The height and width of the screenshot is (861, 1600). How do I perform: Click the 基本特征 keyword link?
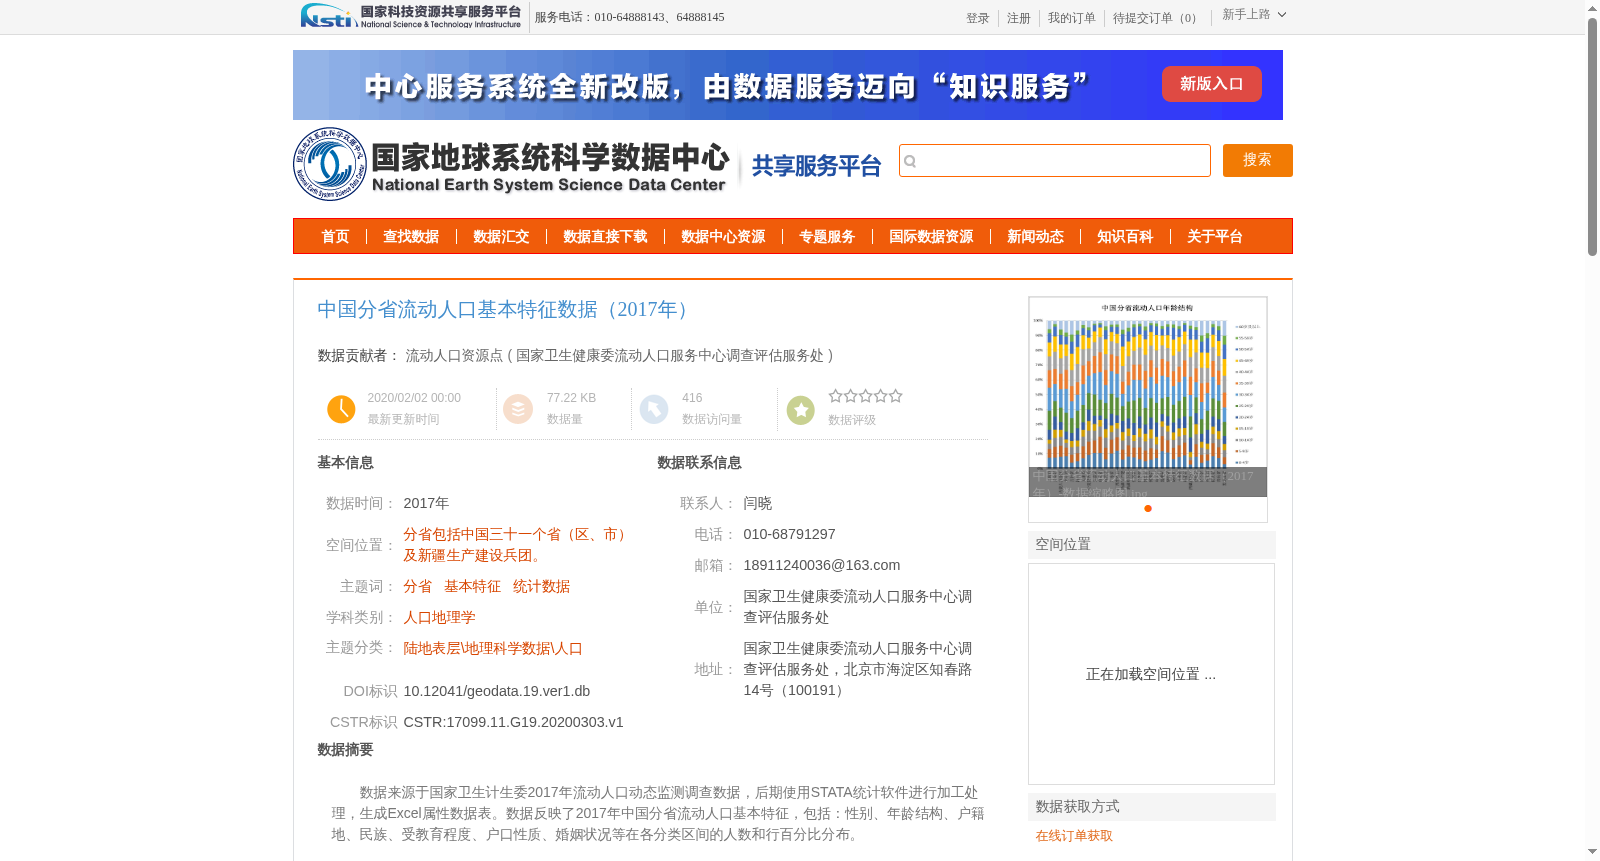(x=473, y=587)
